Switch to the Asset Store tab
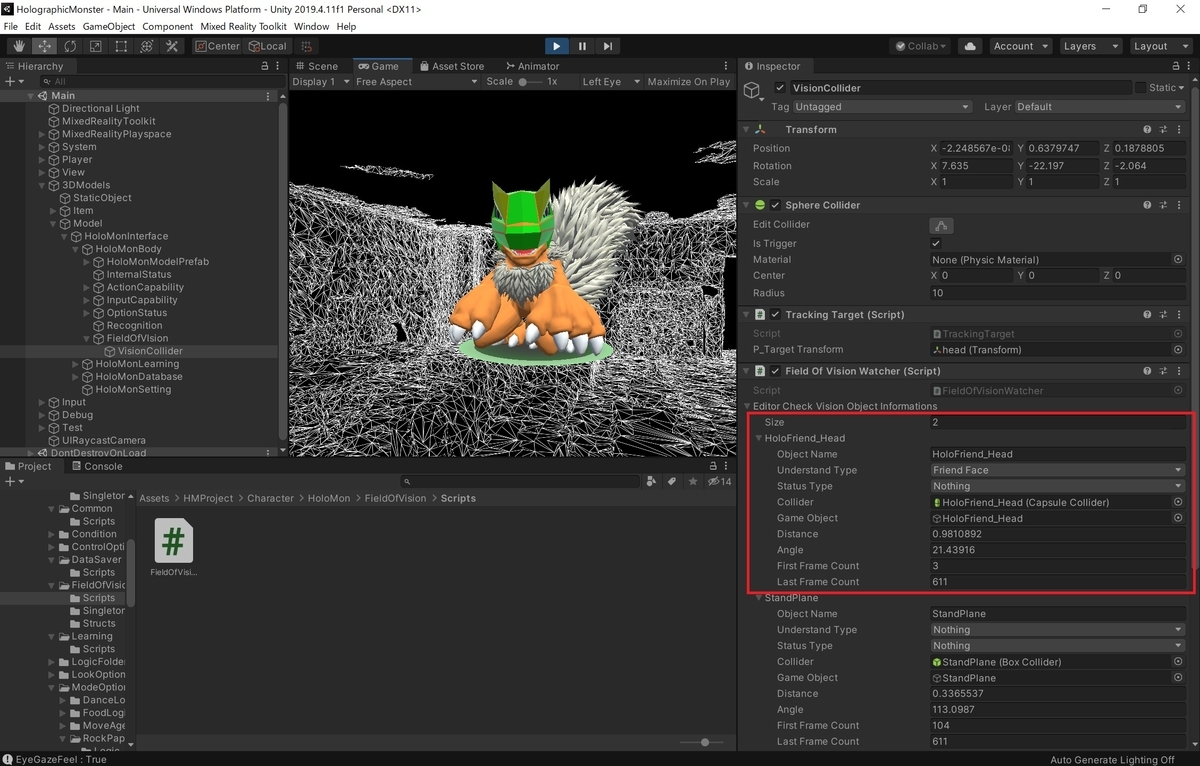Image resolution: width=1200 pixels, height=766 pixels. (x=450, y=66)
